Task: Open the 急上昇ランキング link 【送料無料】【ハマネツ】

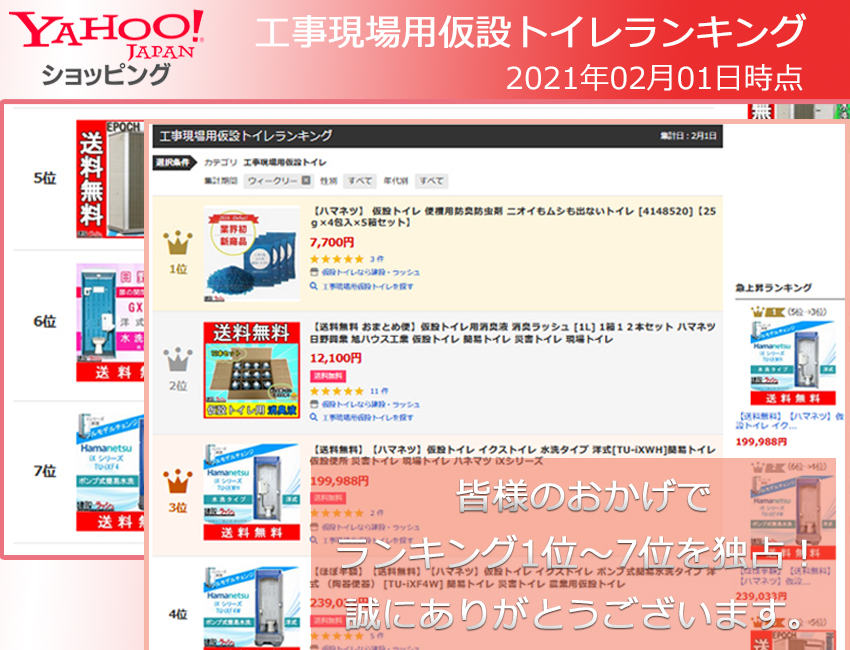Action: [x=790, y=421]
